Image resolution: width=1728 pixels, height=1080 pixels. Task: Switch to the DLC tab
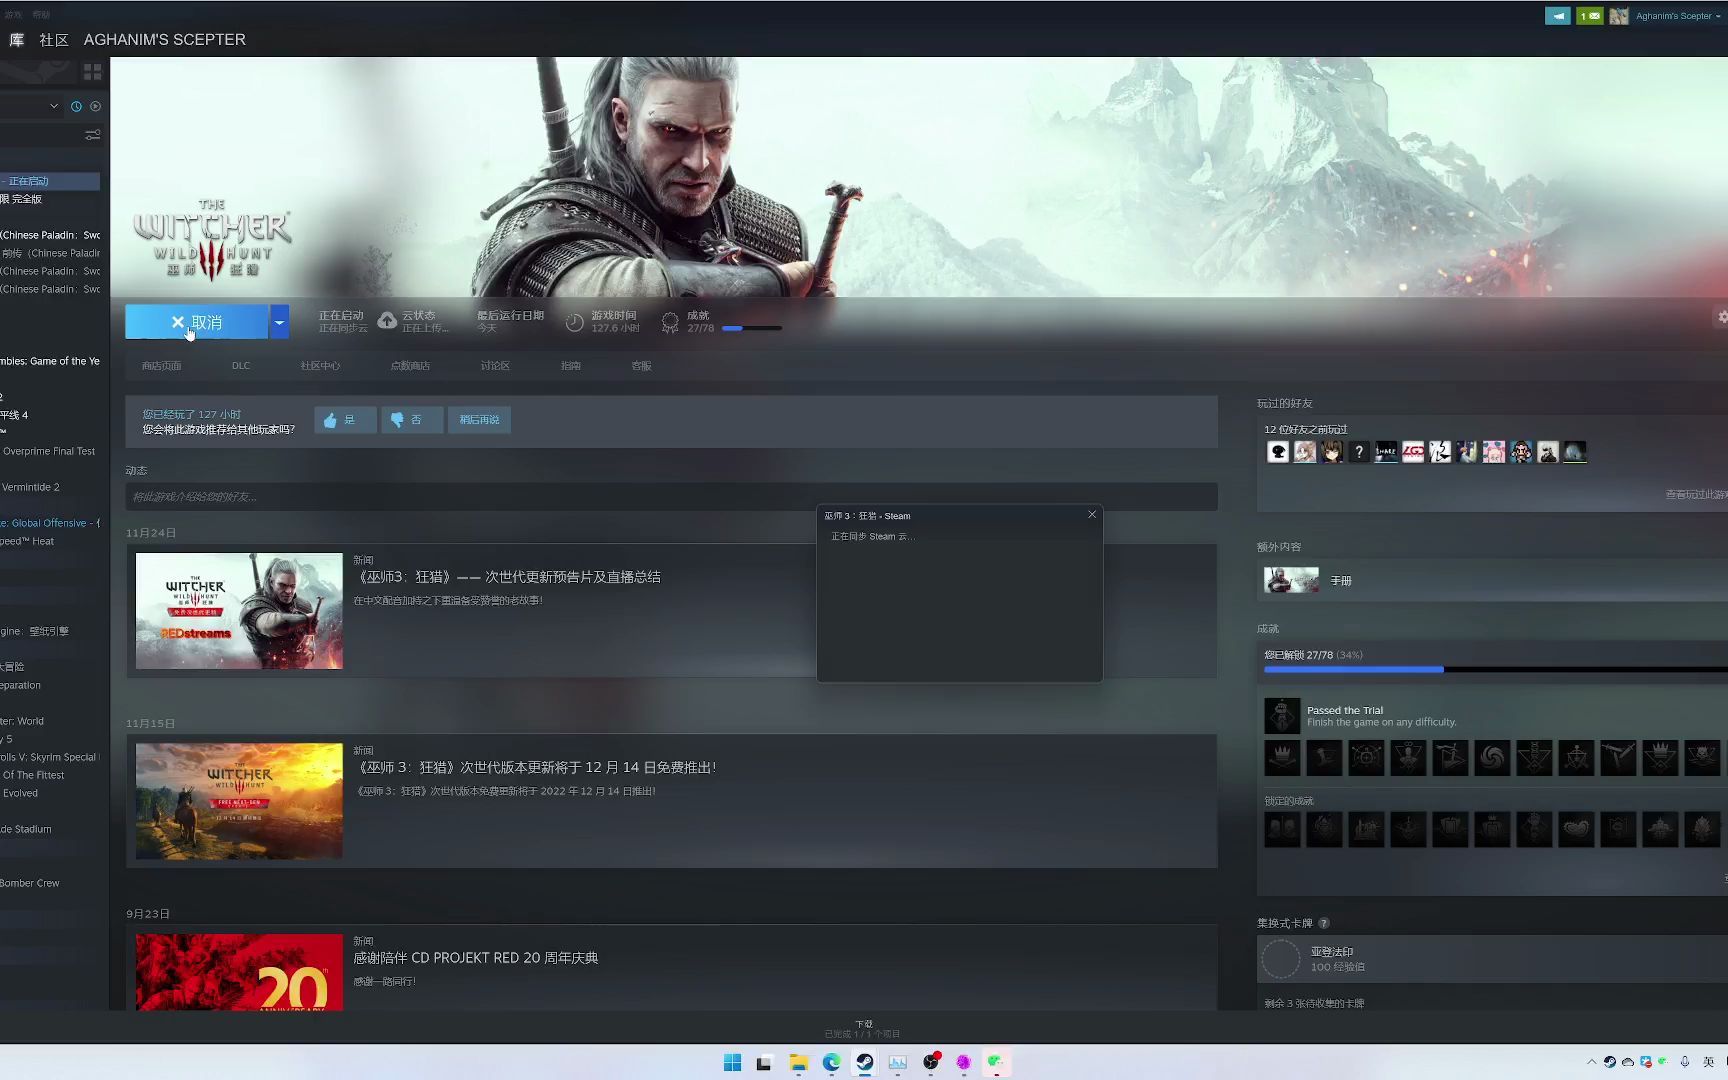(x=240, y=365)
